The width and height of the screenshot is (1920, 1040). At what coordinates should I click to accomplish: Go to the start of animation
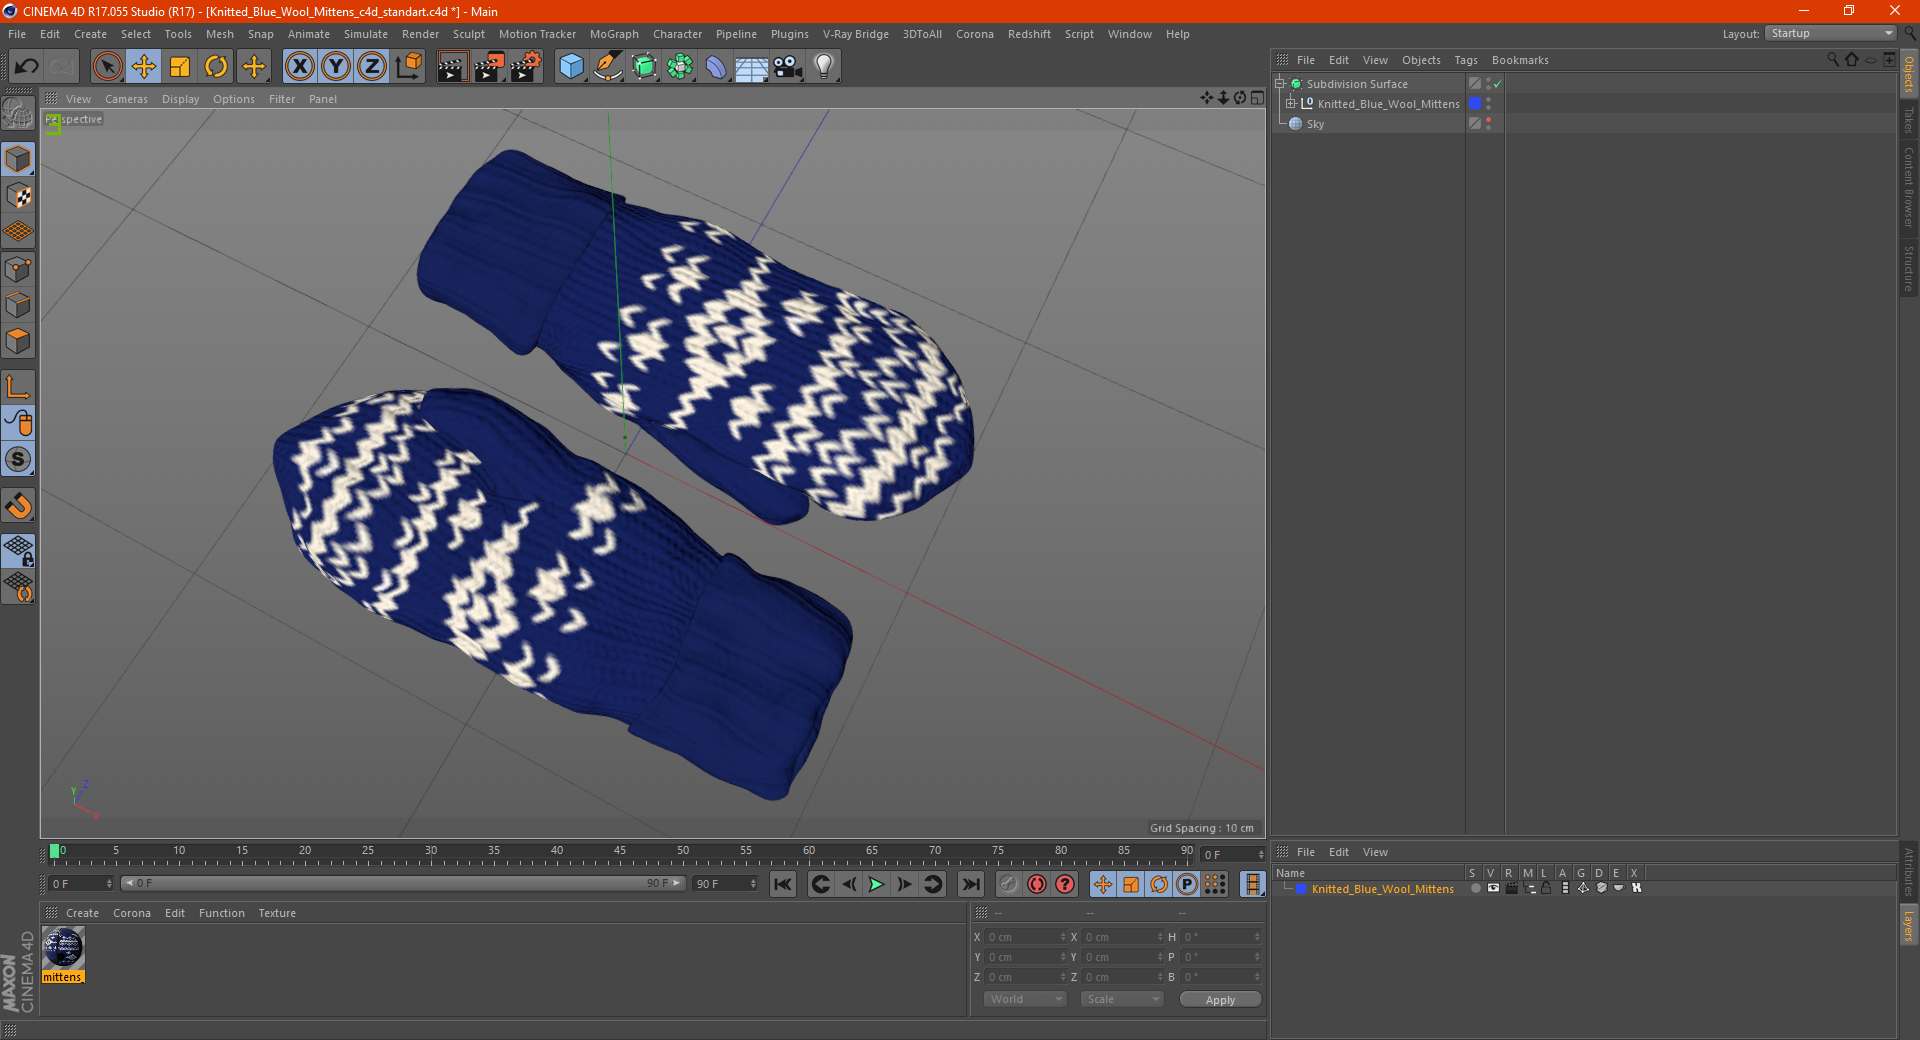tap(783, 884)
